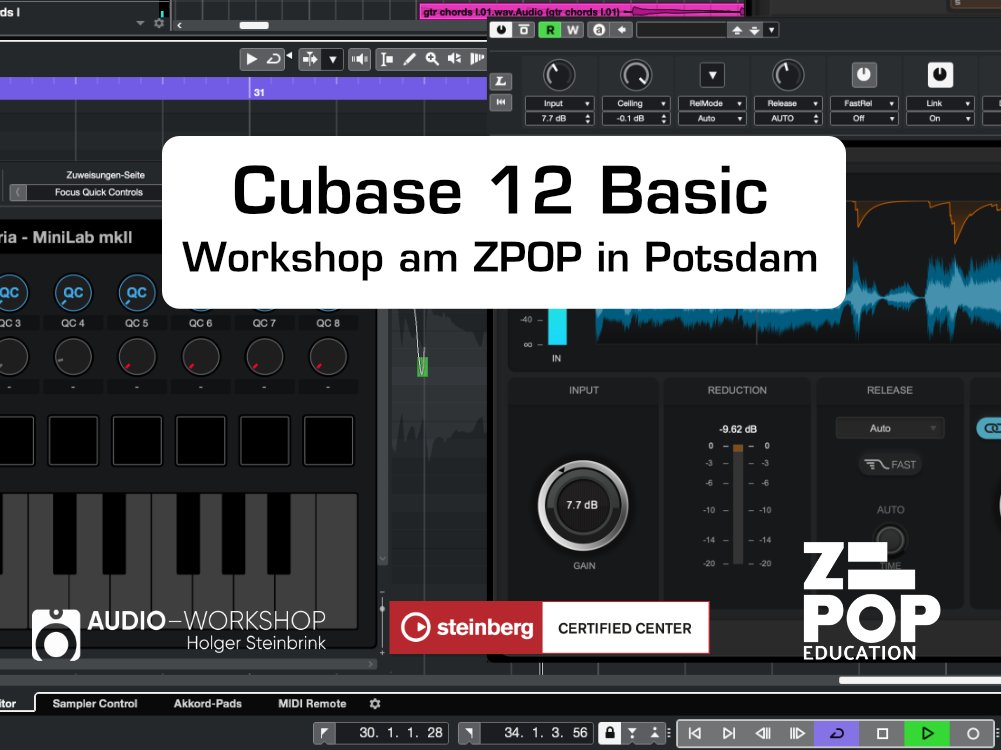Screen dimensions: 1001x750
Task: Adjust the GAIN knob showing 7.7 dB
Action: click(583, 505)
